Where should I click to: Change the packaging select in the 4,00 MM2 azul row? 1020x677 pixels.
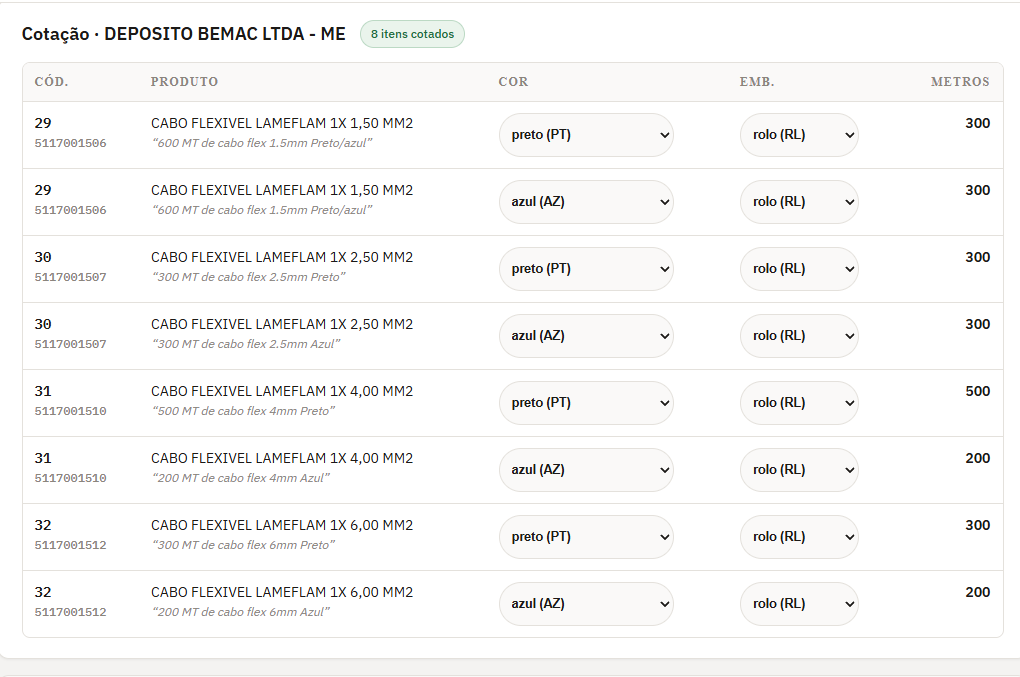tap(799, 470)
